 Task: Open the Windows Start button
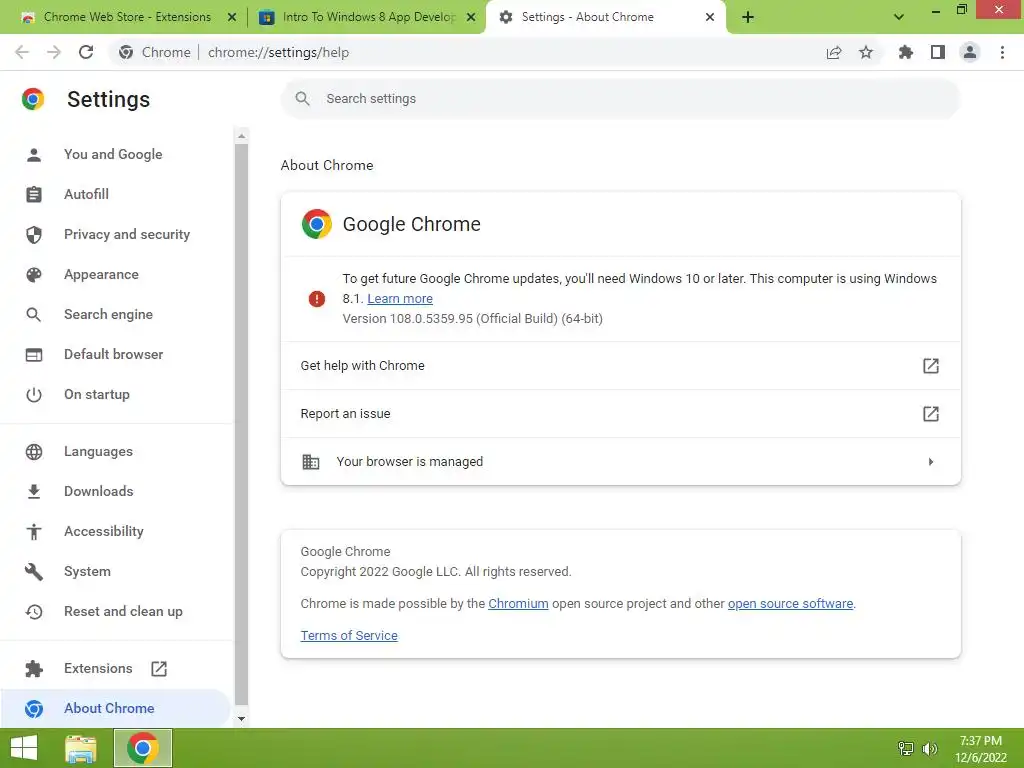point(24,749)
